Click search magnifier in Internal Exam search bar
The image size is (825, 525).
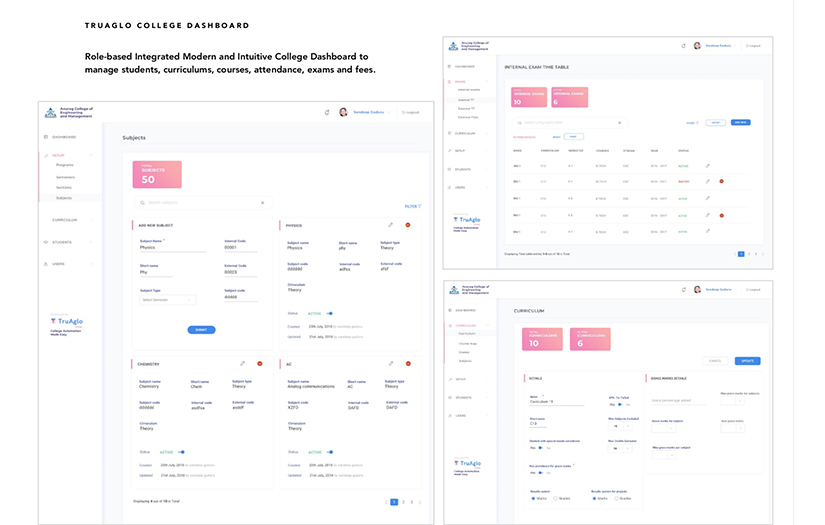tap(519, 123)
